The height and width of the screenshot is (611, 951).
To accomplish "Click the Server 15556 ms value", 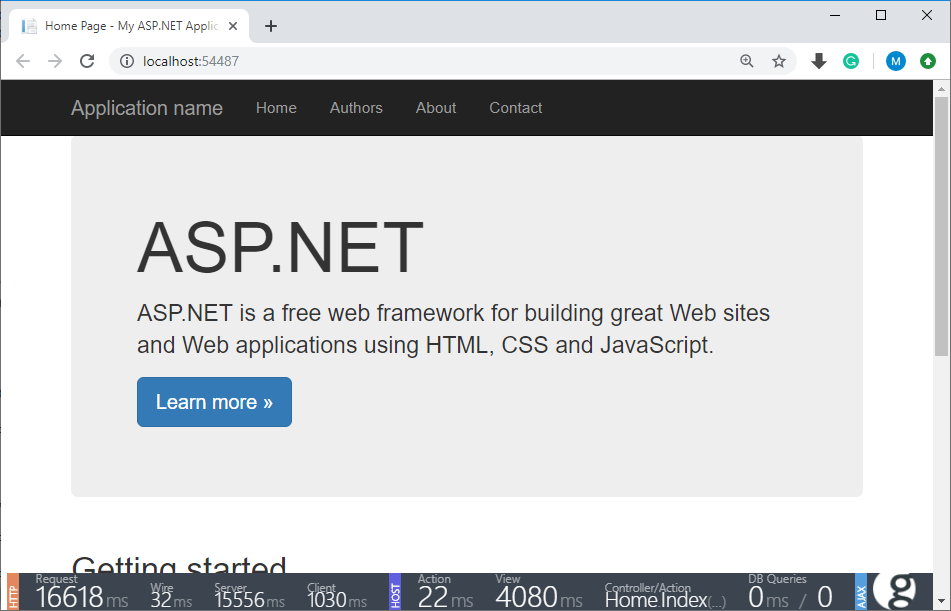I will [249, 599].
